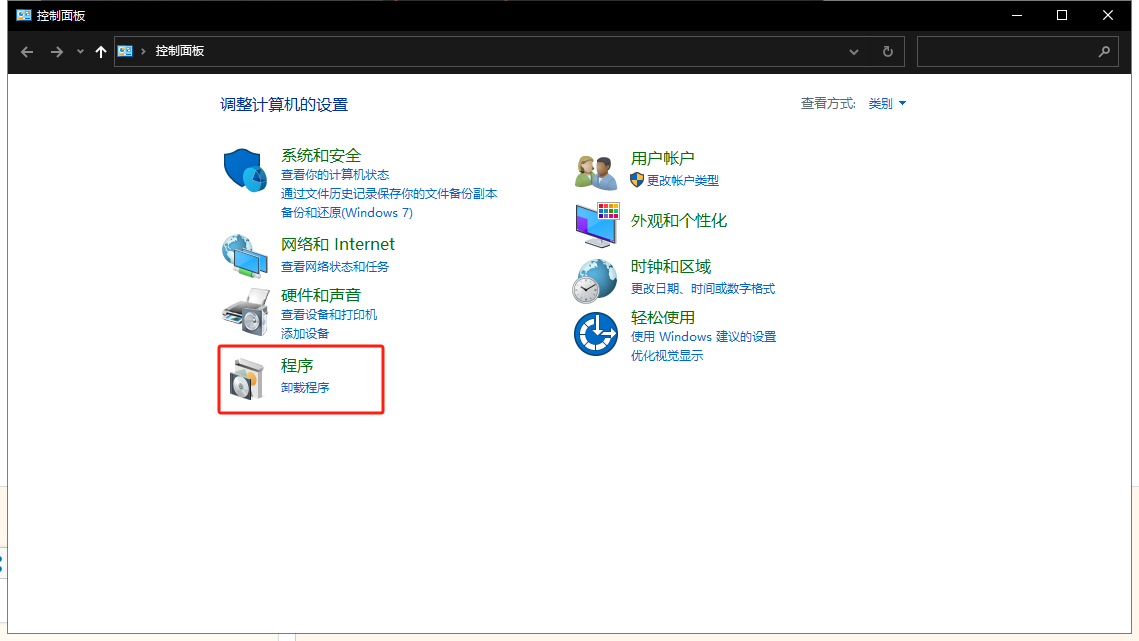Open 查看网络状态和任务 link

[335, 266]
